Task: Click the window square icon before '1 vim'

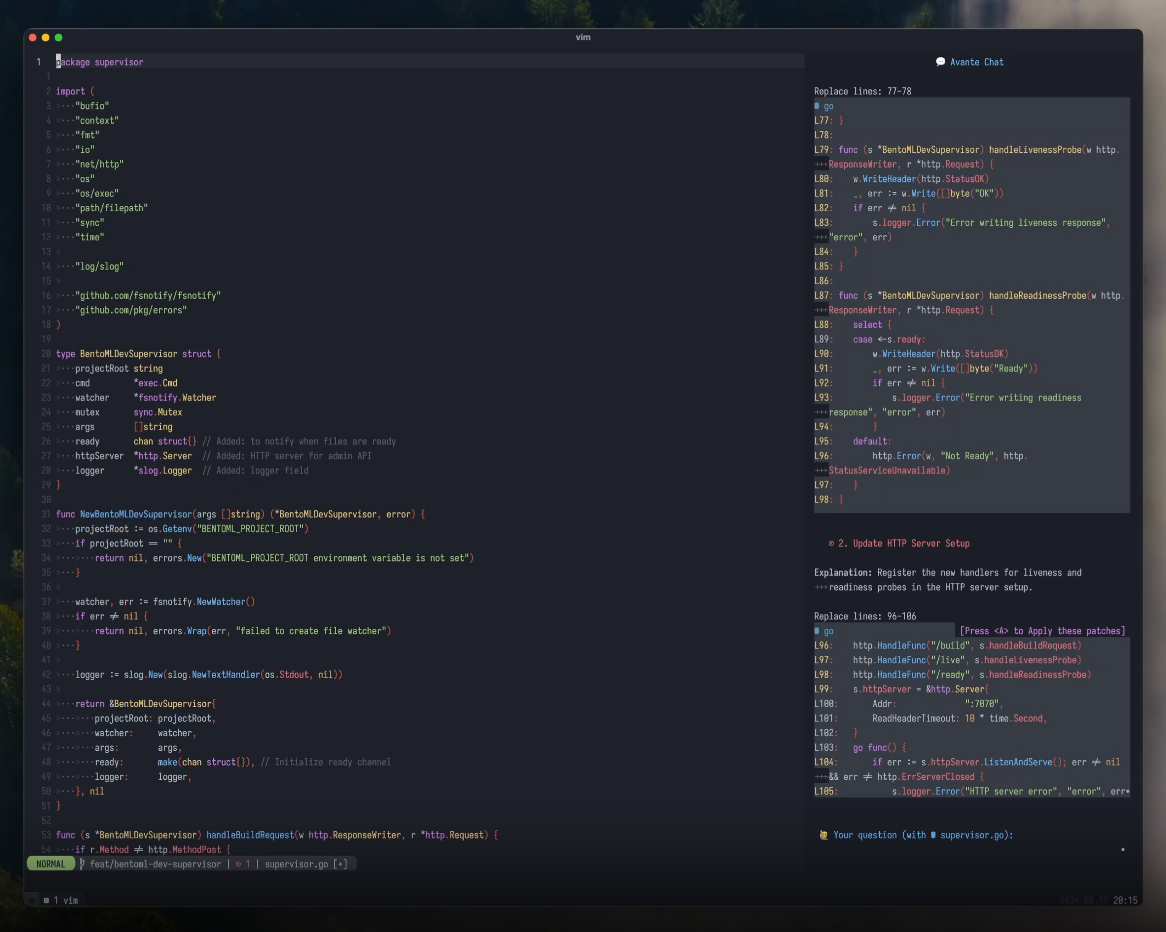Action: click(46, 900)
